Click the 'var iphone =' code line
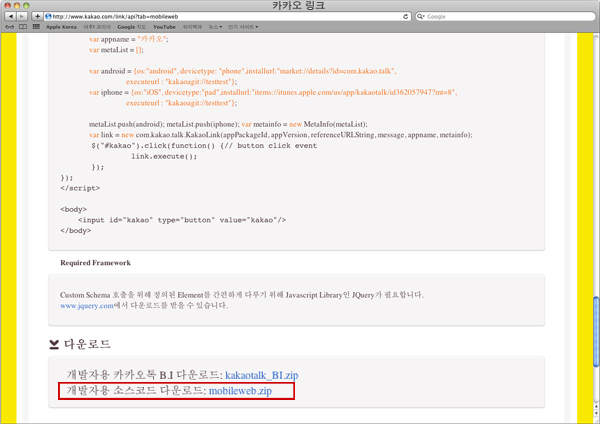This screenshot has height=424, width=600. (273, 92)
